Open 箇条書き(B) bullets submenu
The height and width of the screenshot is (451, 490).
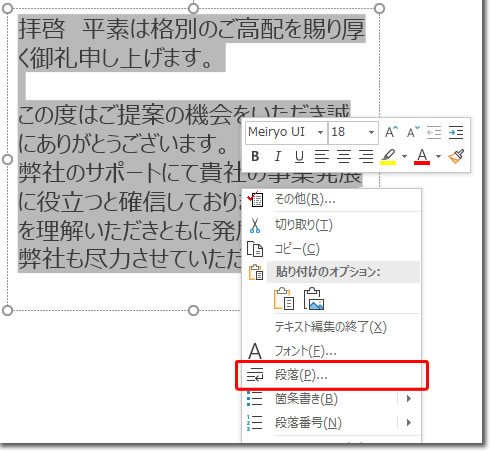click(331, 399)
